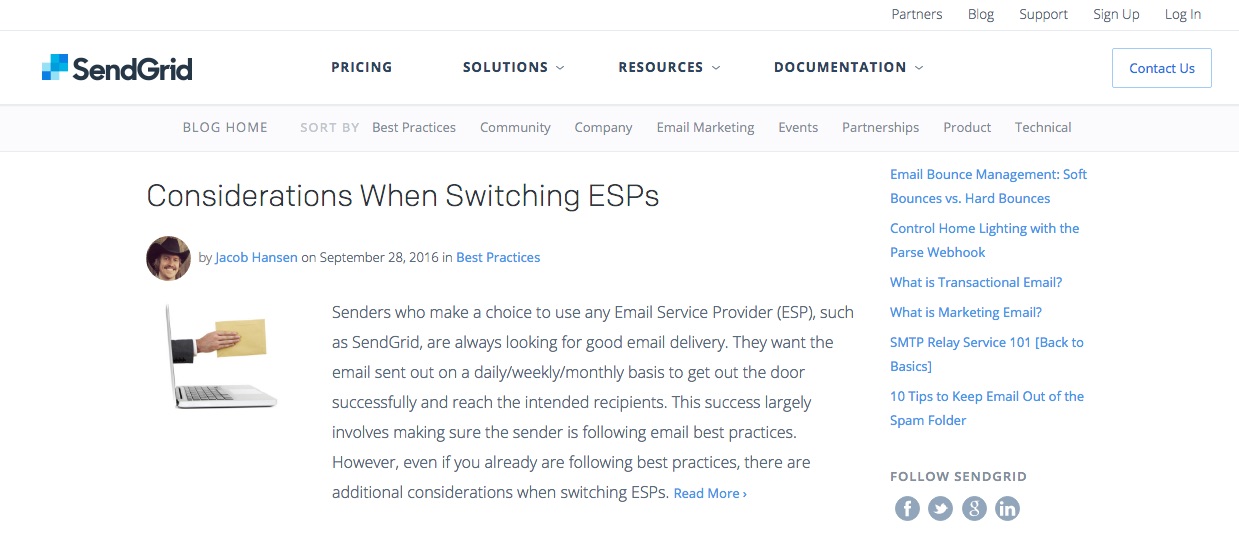Filter blog by Email Marketing category
1239x556 pixels.
pos(705,128)
